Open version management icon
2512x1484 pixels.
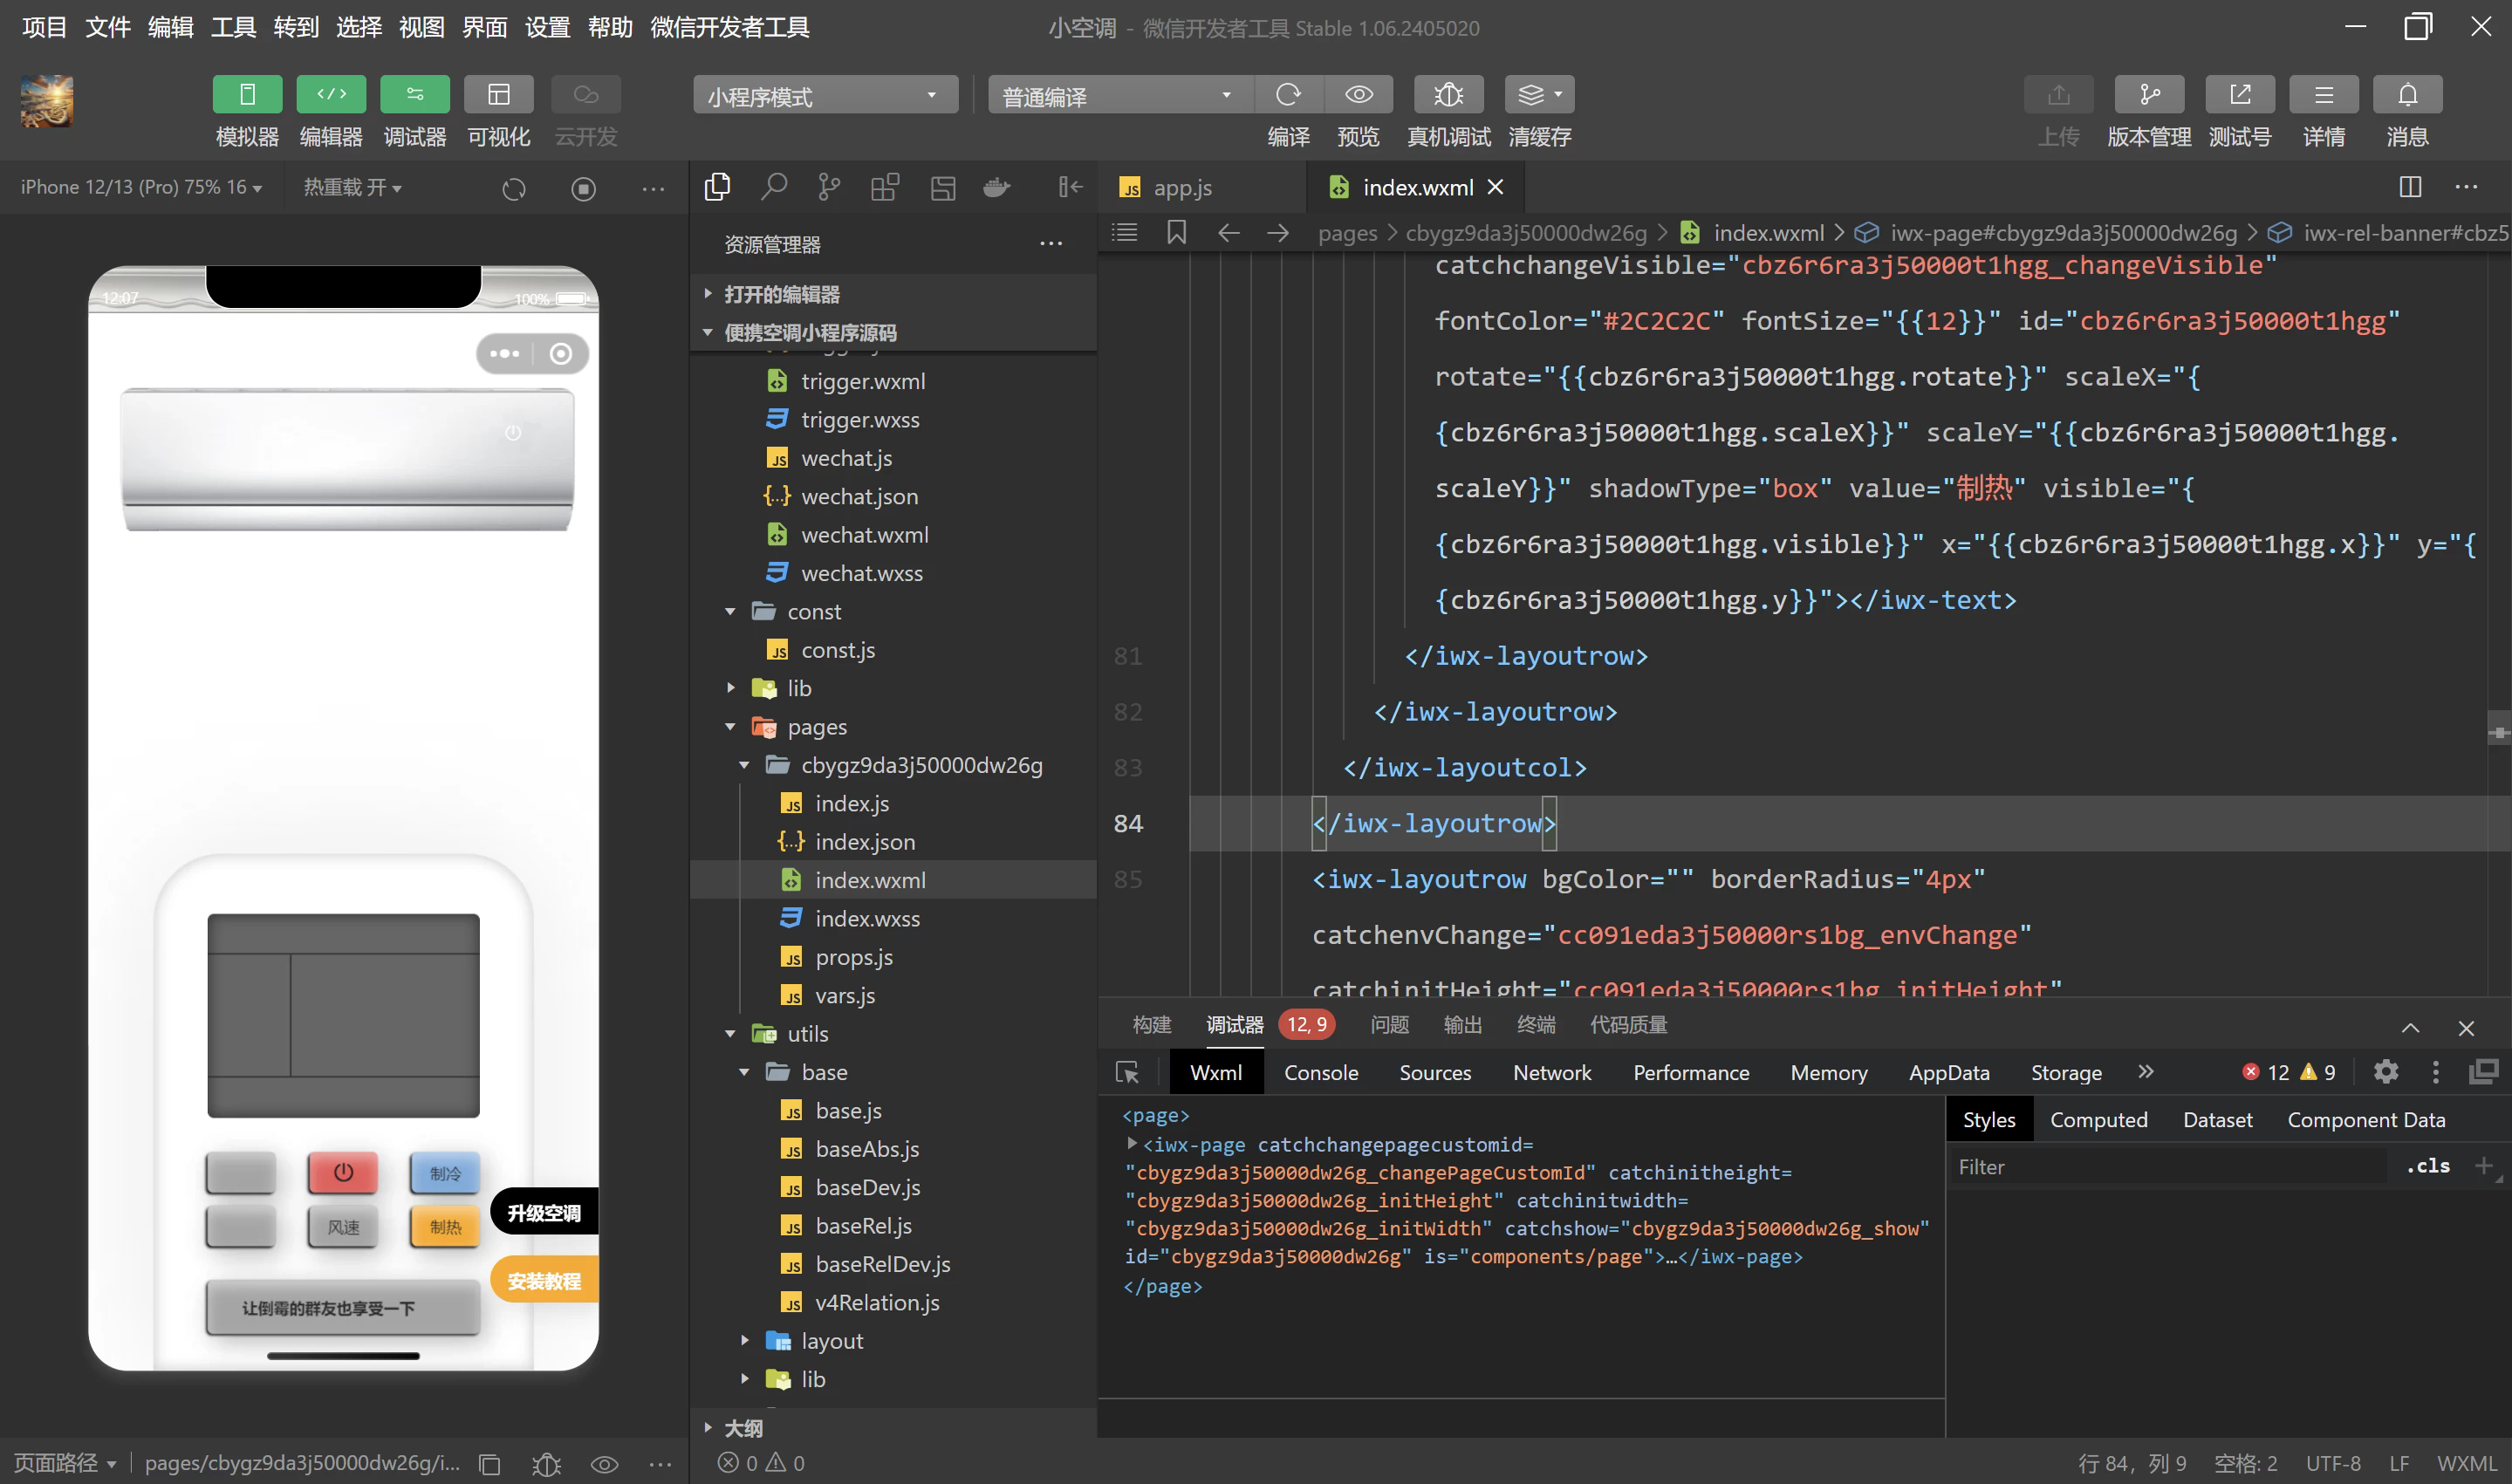(2149, 95)
